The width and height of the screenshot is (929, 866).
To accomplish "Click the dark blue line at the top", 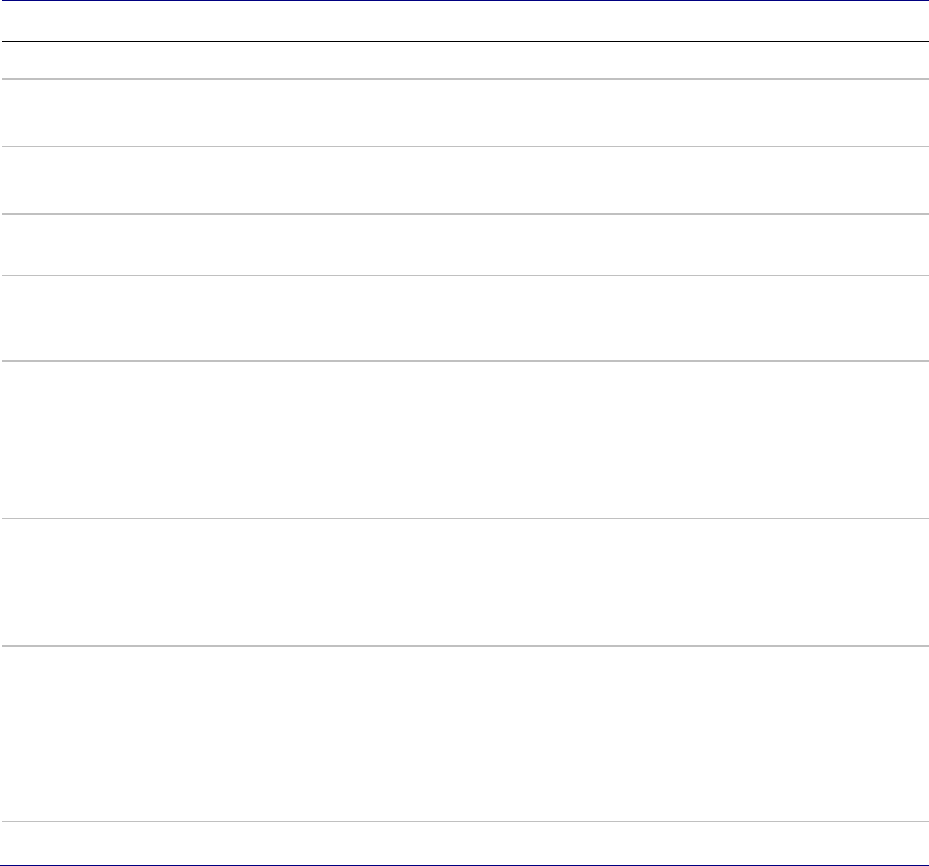I will coord(464,1).
